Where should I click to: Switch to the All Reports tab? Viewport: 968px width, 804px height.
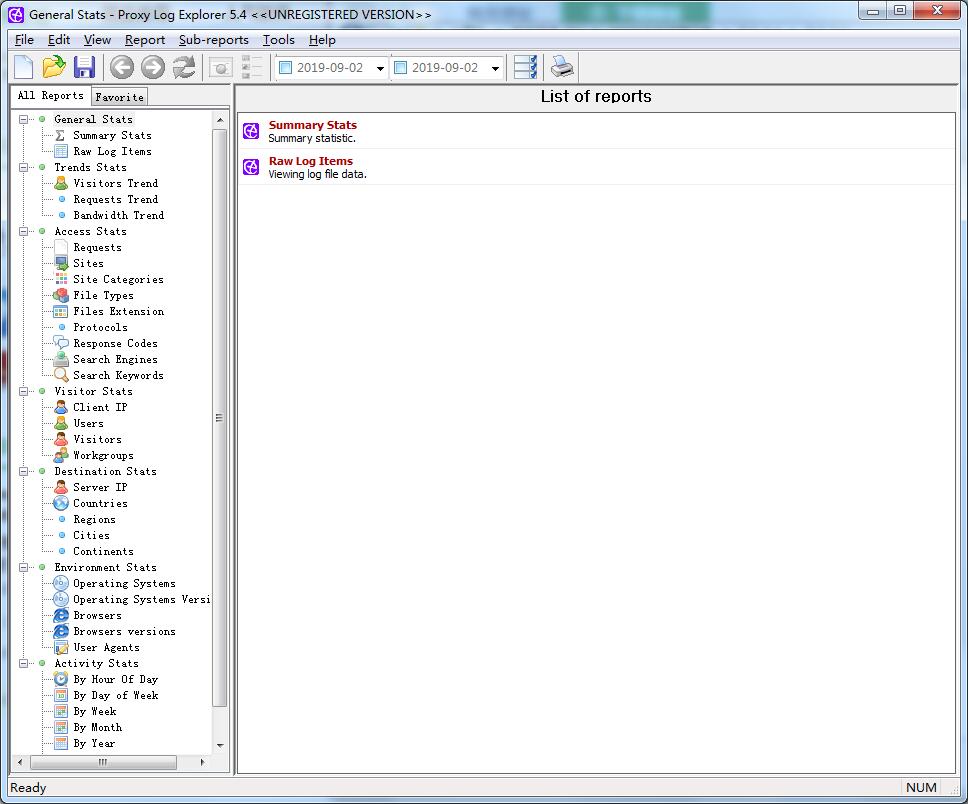pos(51,95)
